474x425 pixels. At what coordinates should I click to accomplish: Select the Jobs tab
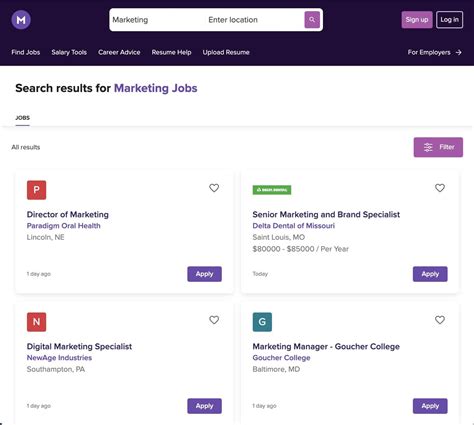(23, 118)
